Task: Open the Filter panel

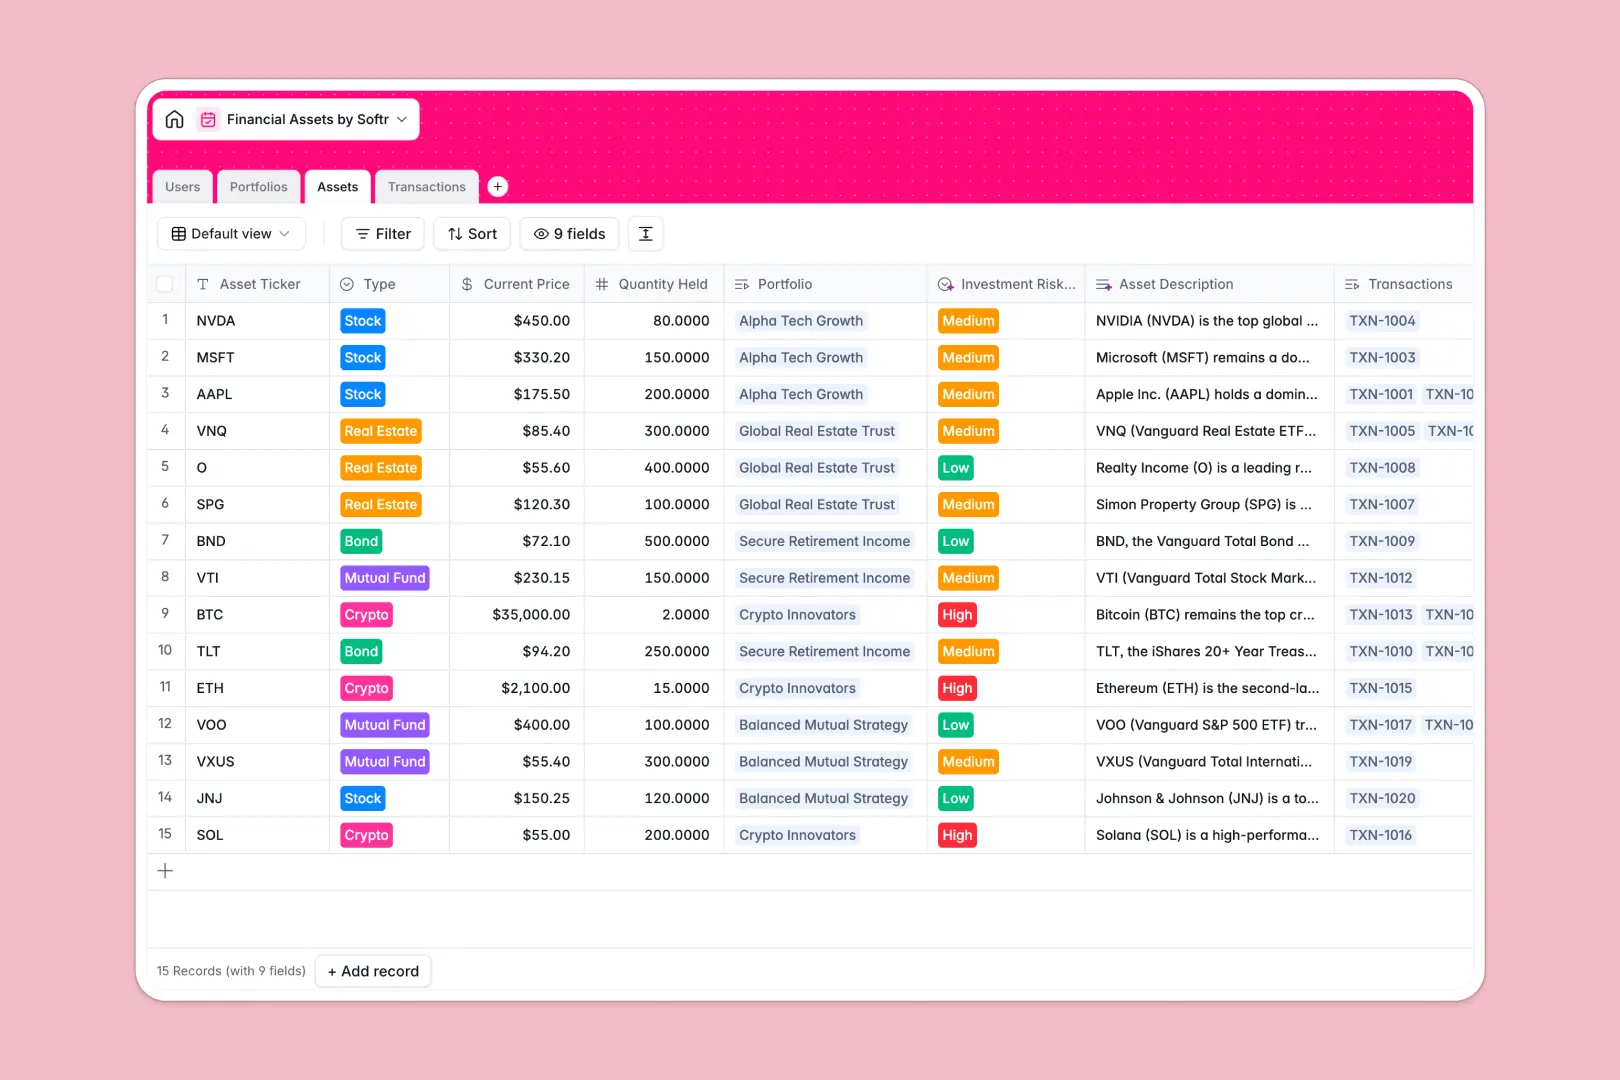Action: point(382,233)
